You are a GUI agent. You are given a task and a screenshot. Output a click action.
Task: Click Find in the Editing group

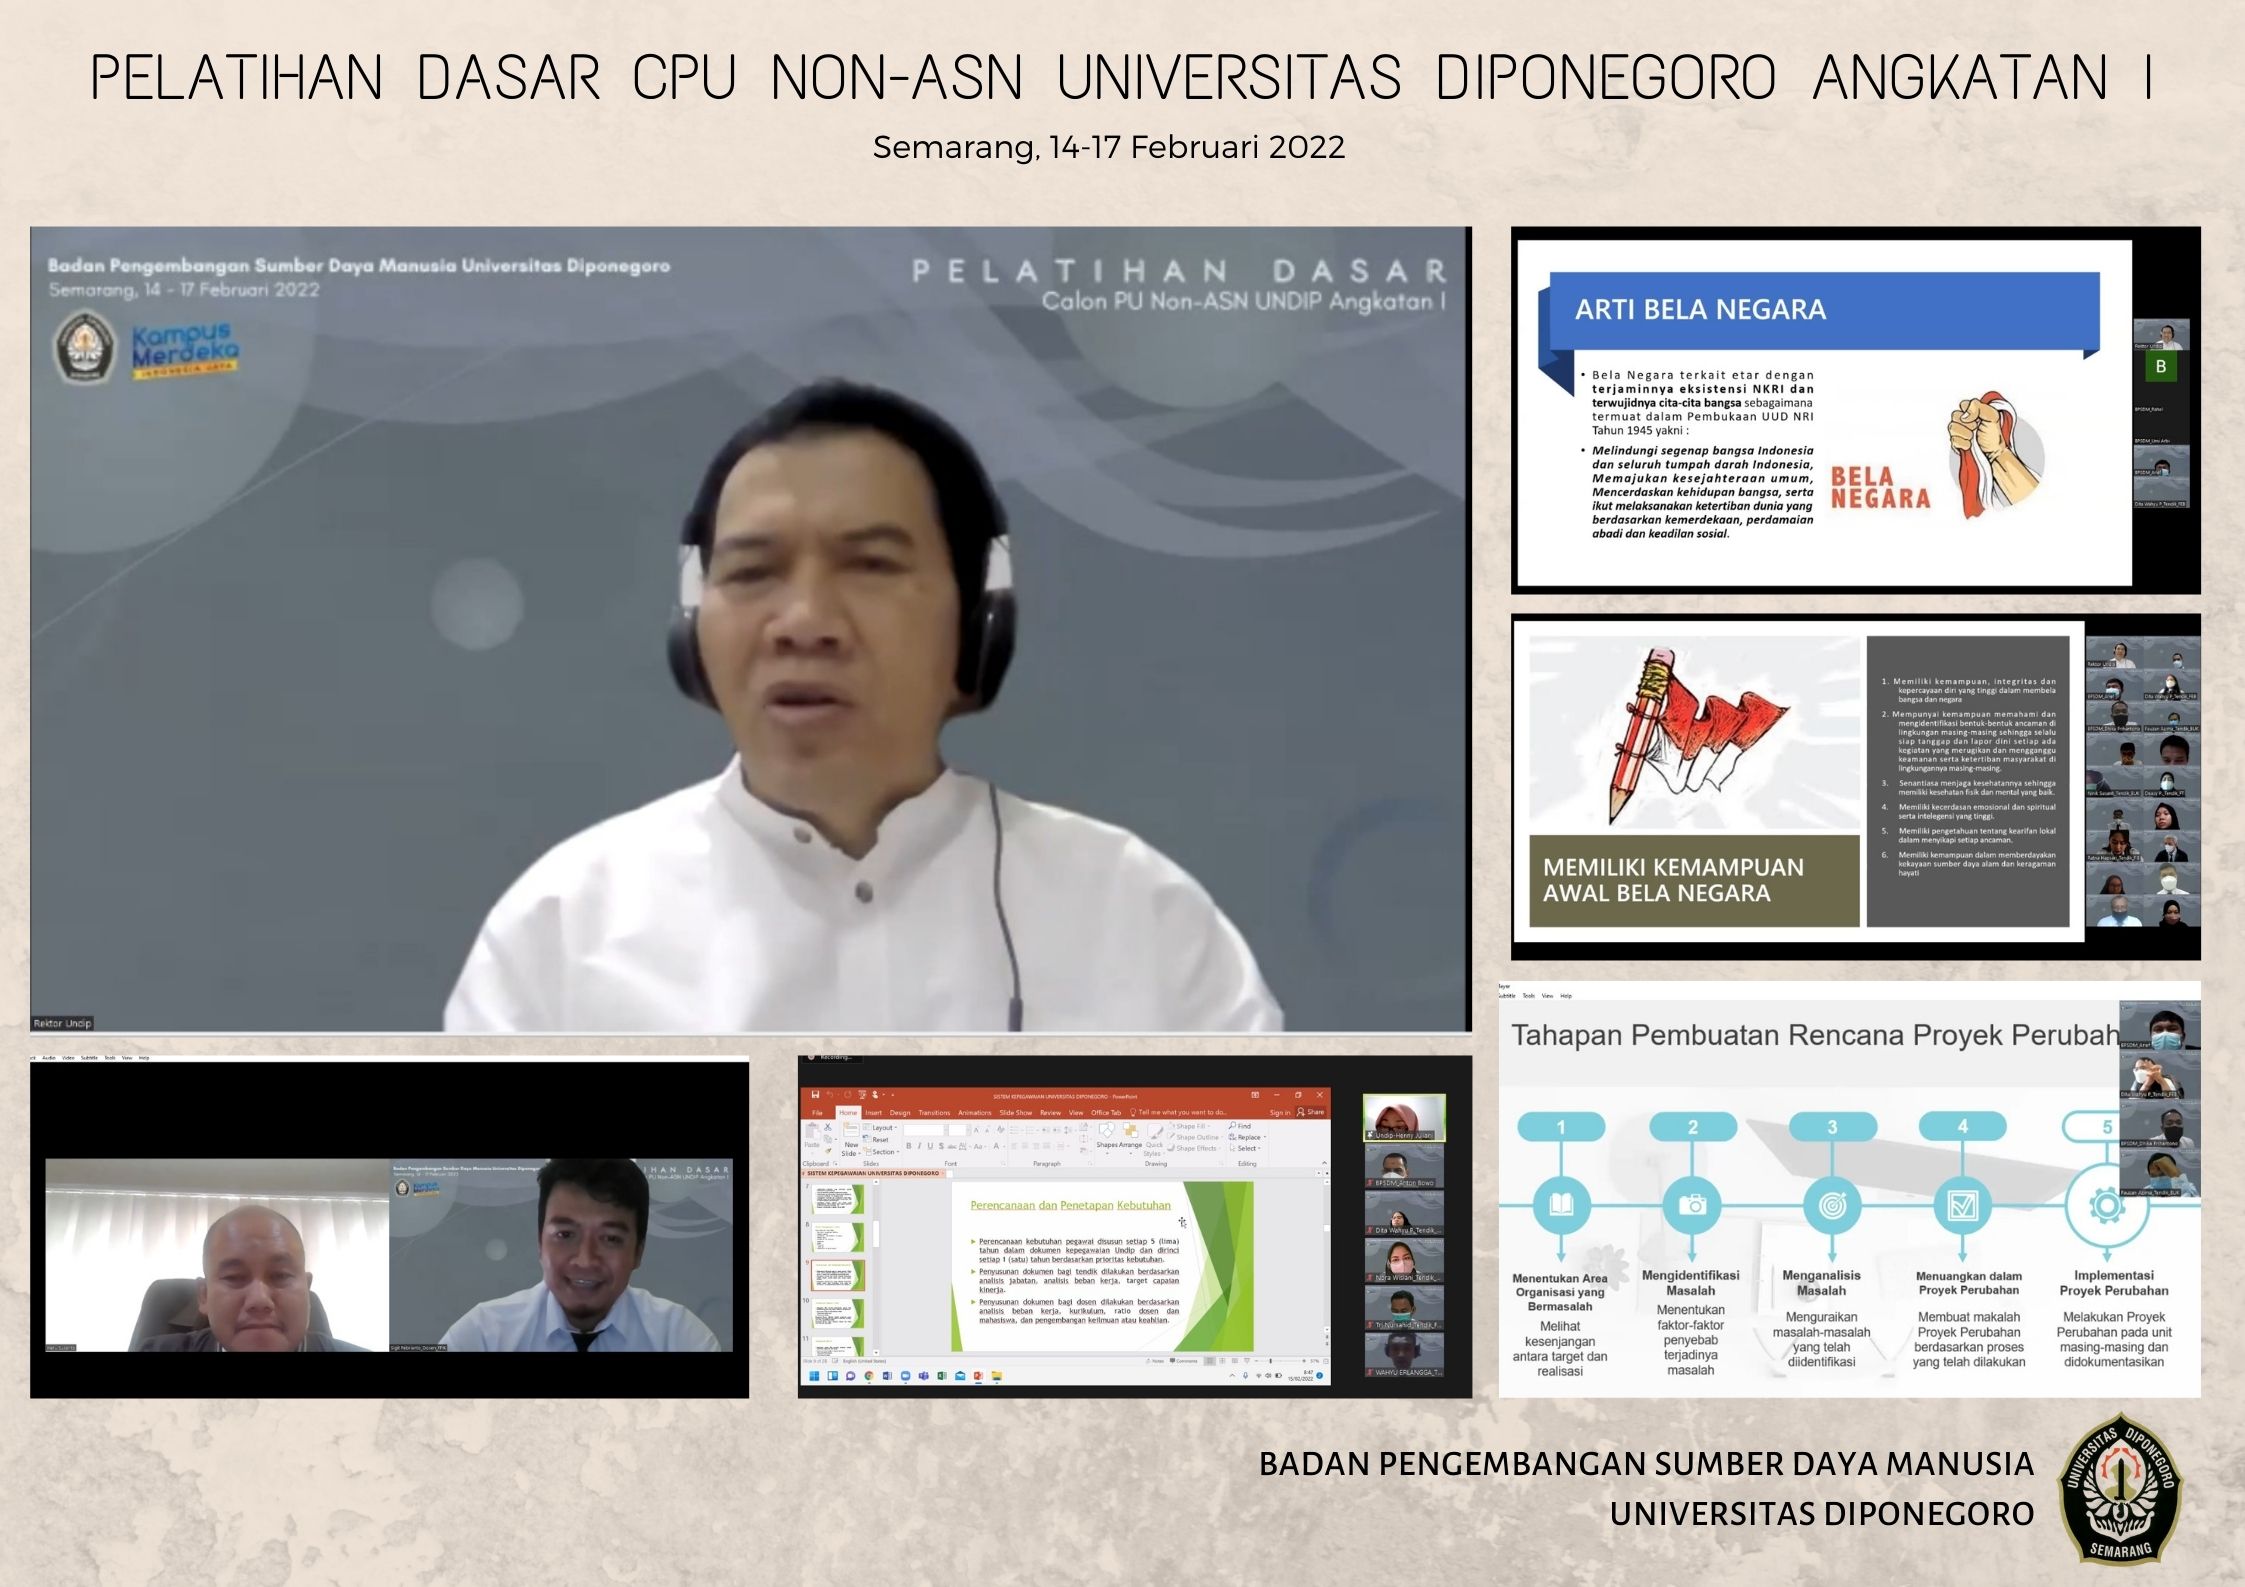click(1240, 1126)
